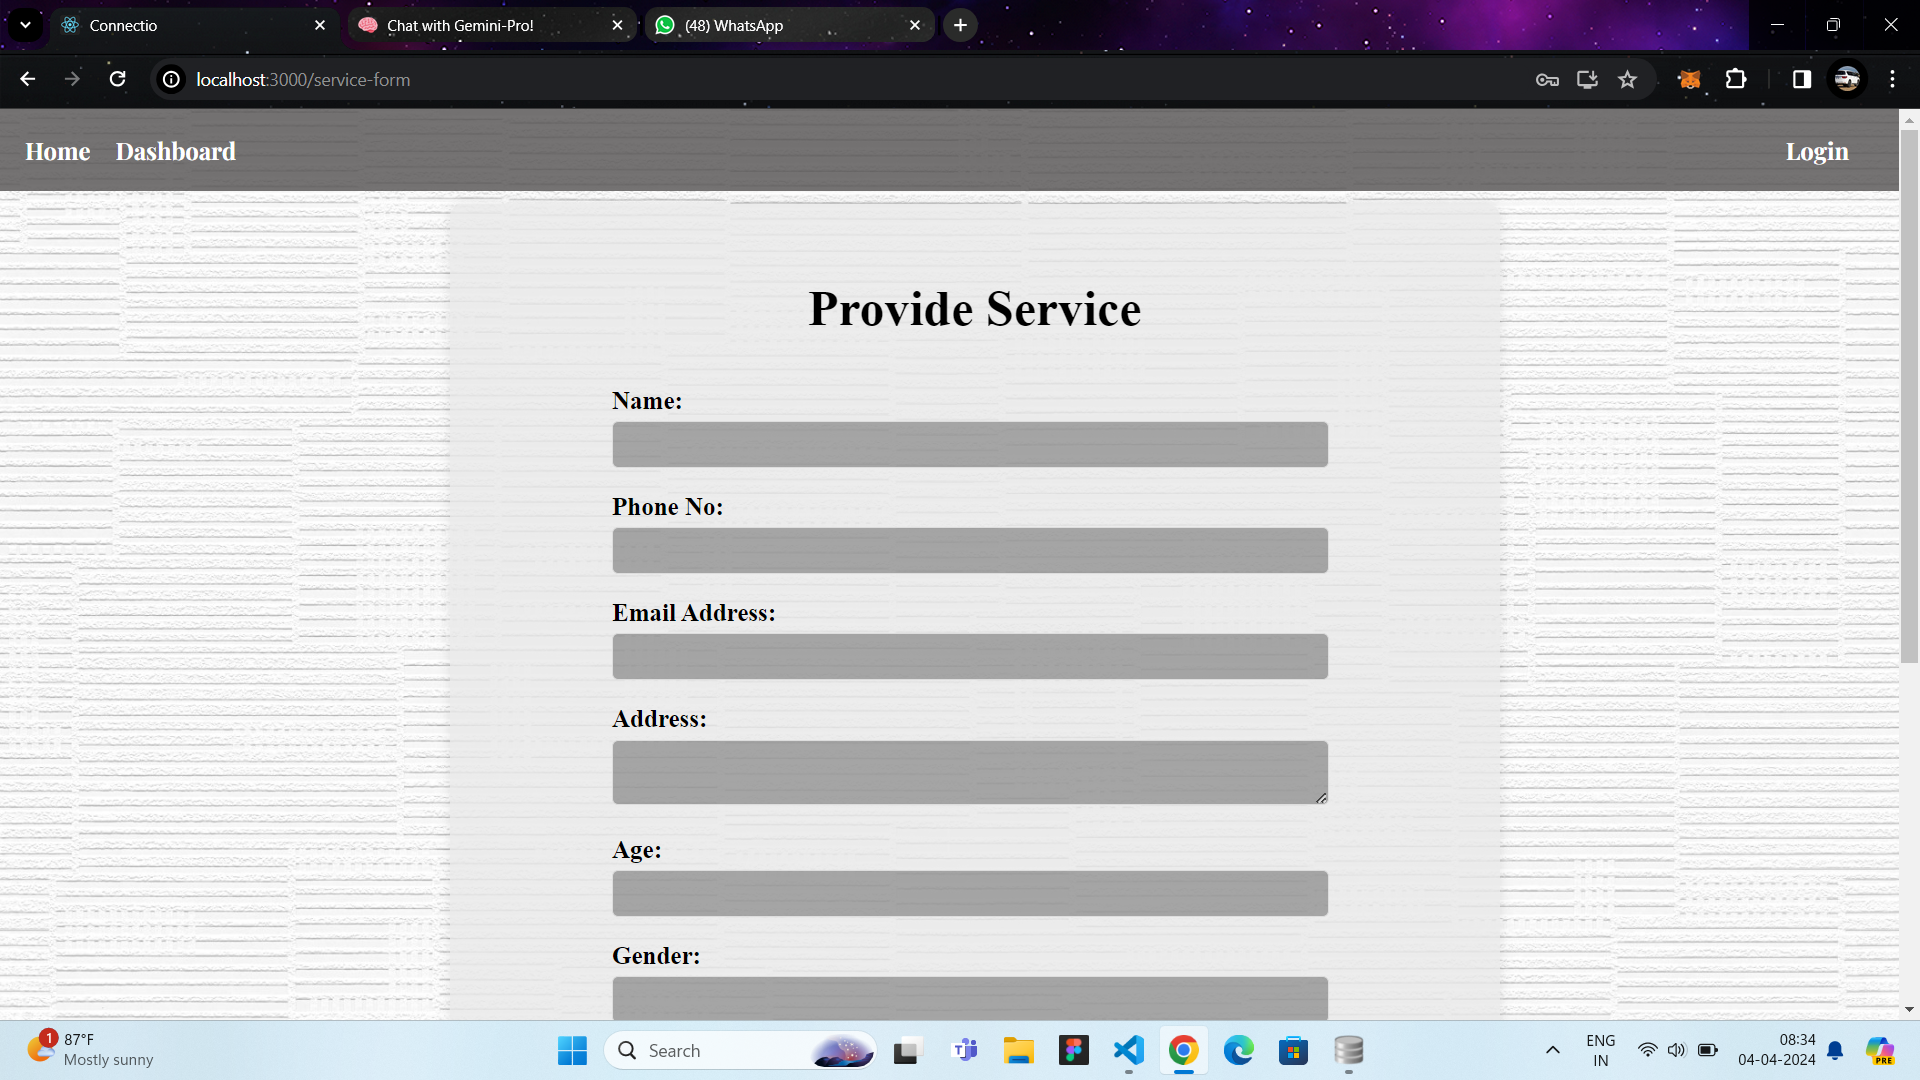This screenshot has height=1080, width=1920.
Task: Switch to Chat with Gemini-Pro tab
Action: pyautogui.click(x=460, y=25)
